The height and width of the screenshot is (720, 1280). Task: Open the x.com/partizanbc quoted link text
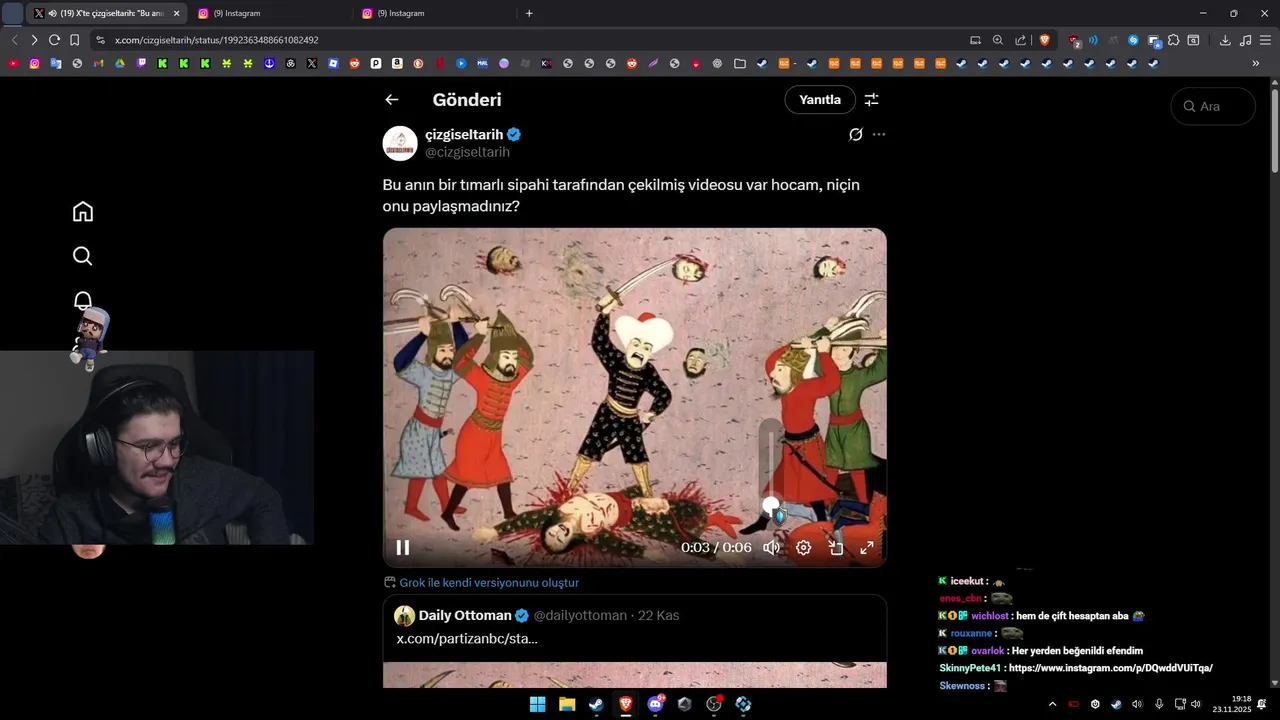tap(467, 638)
